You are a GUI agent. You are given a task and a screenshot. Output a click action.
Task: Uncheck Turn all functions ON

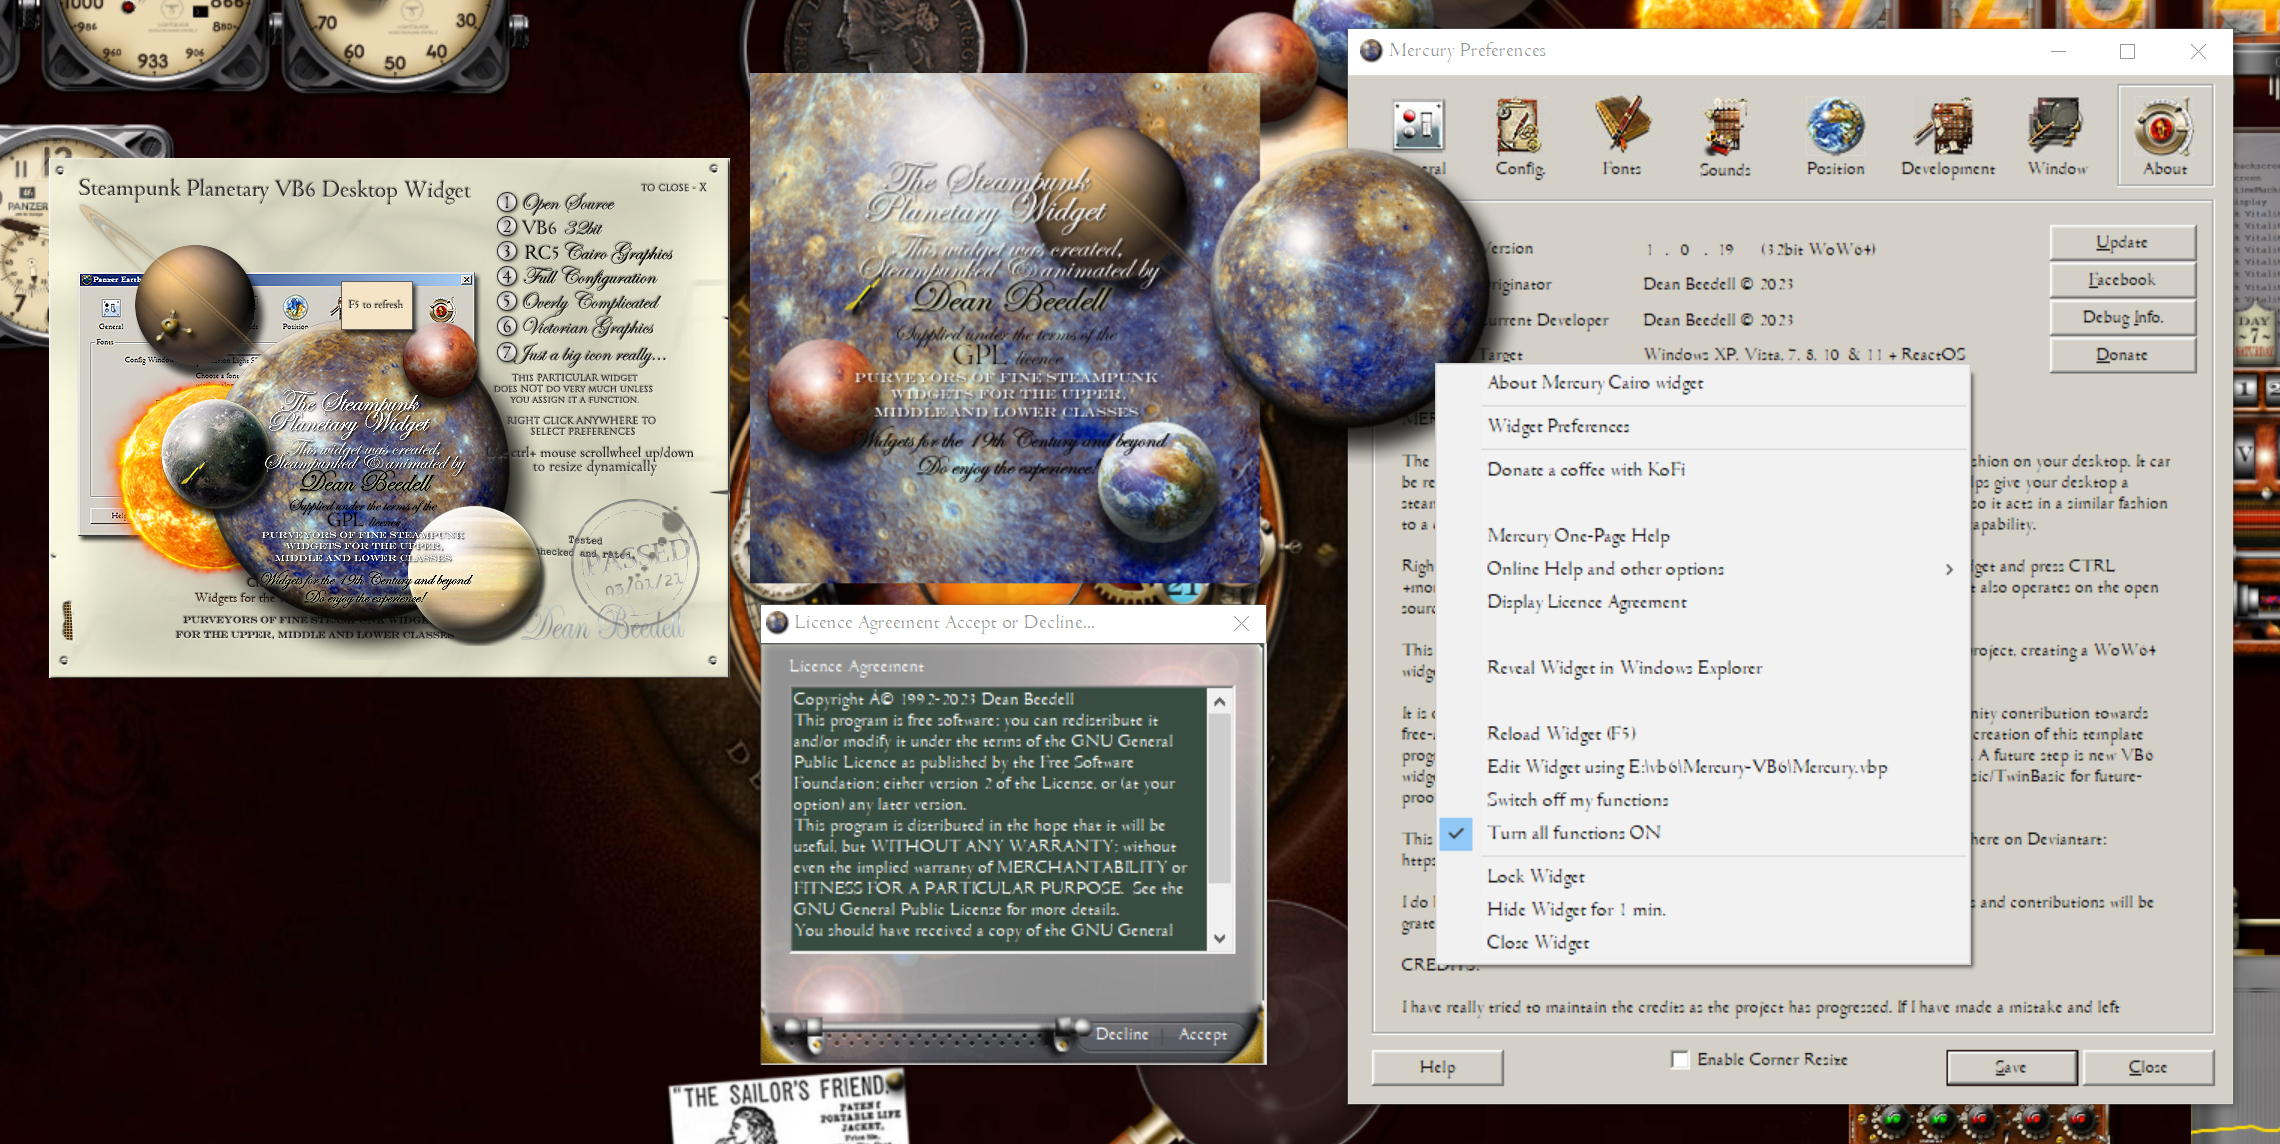[x=1575, y=832]
